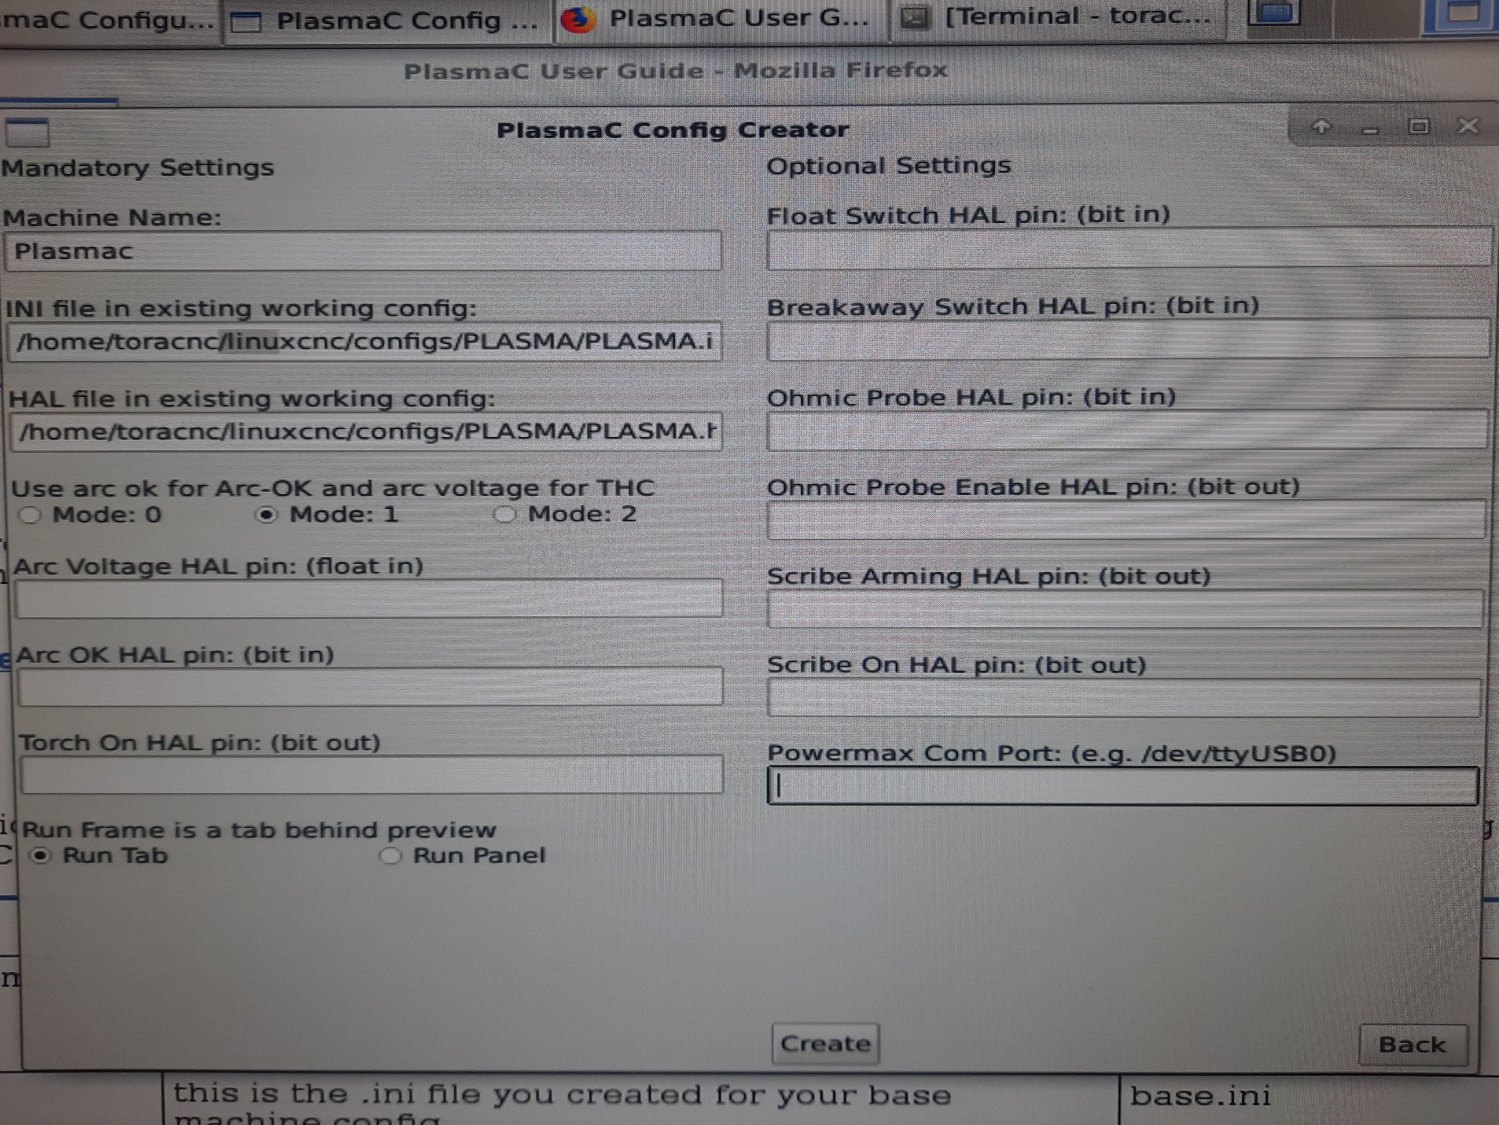Click the 'base.ini' text in Firefox page

click(1200, 1096)
